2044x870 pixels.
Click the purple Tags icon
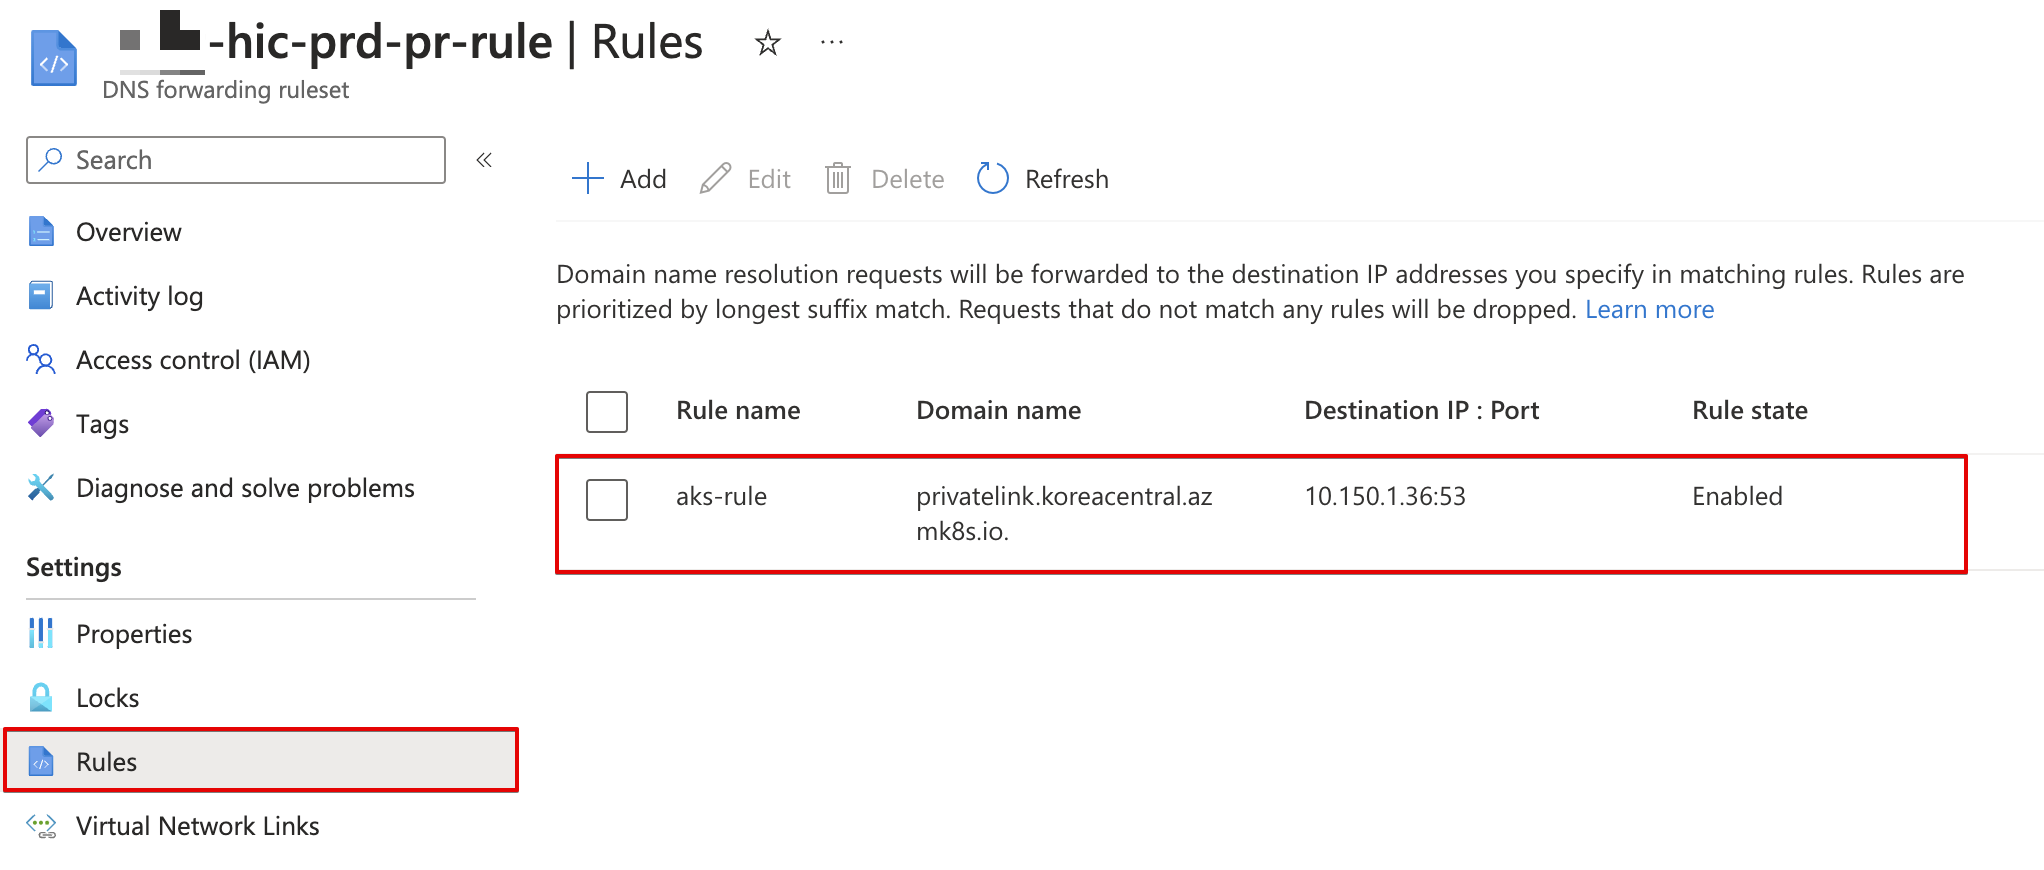point(41,424)
